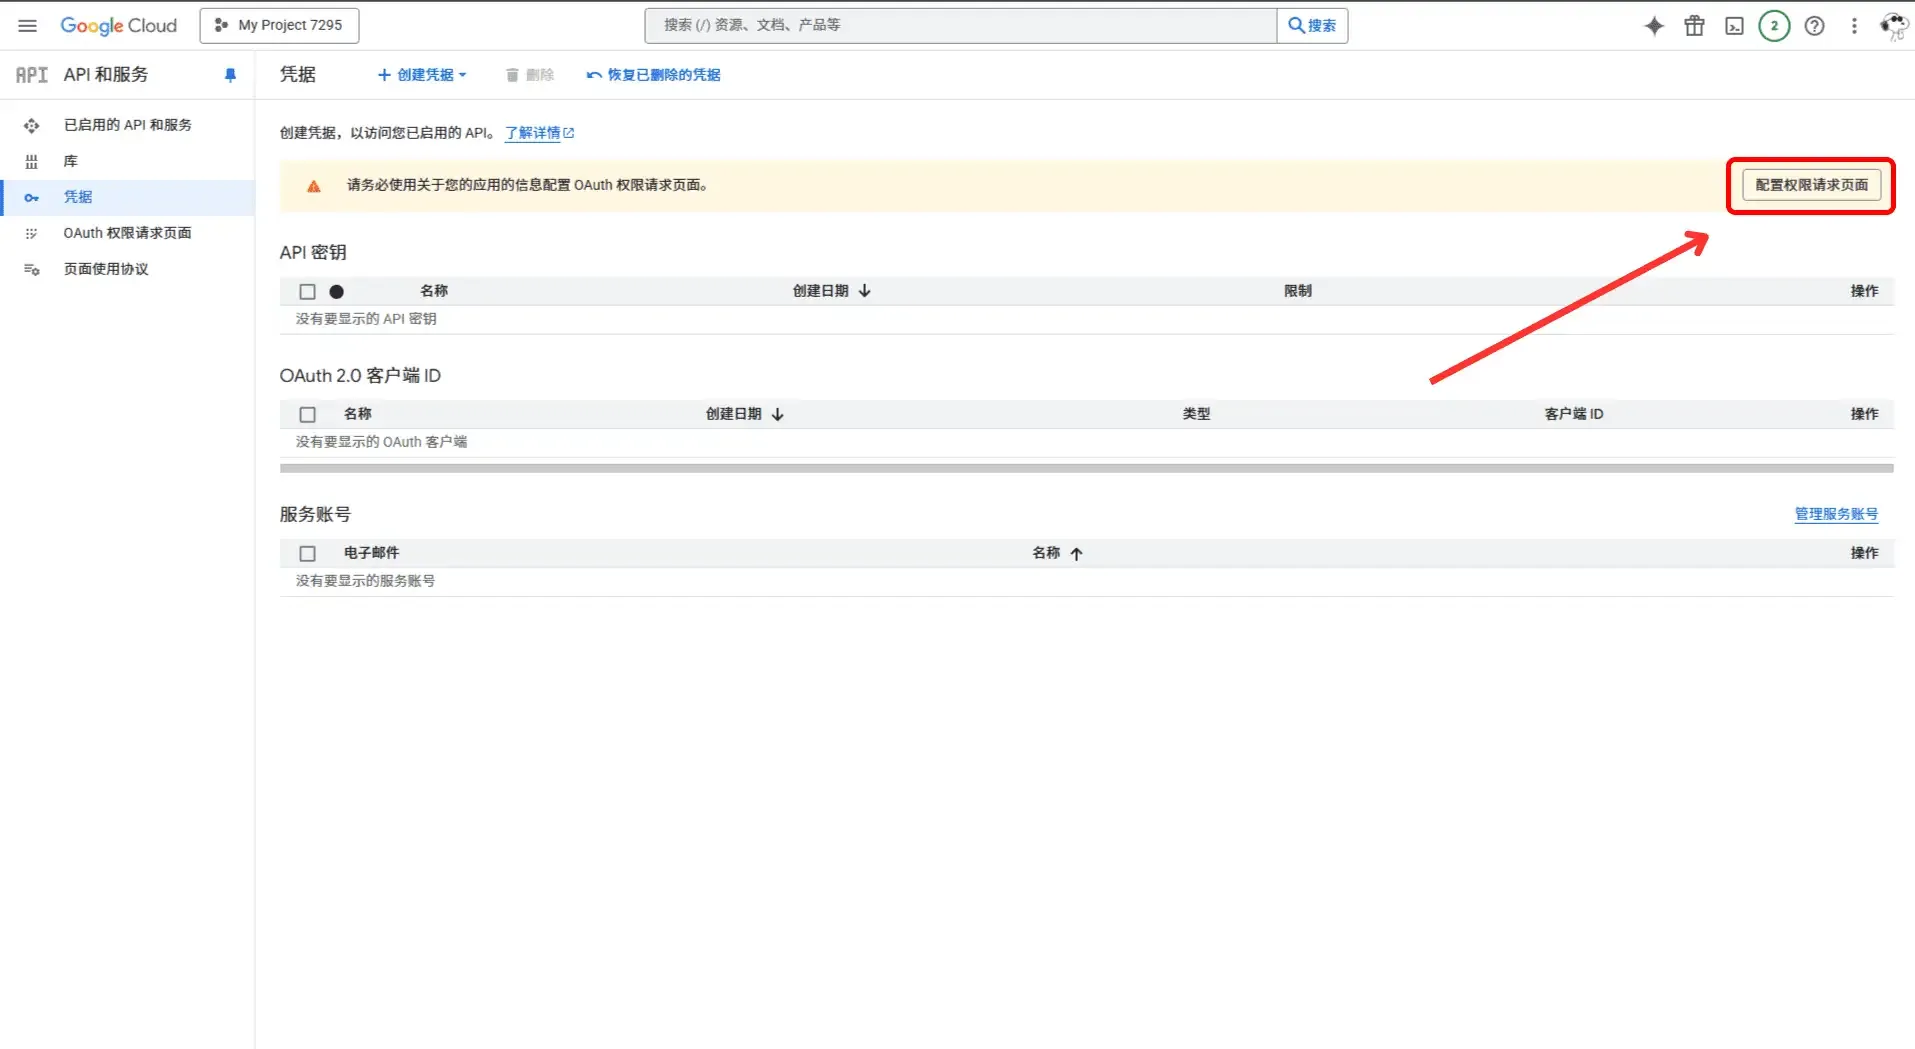
Task: Click the 已启用的 API icon in sidebar
Action: tap(32, 125)
